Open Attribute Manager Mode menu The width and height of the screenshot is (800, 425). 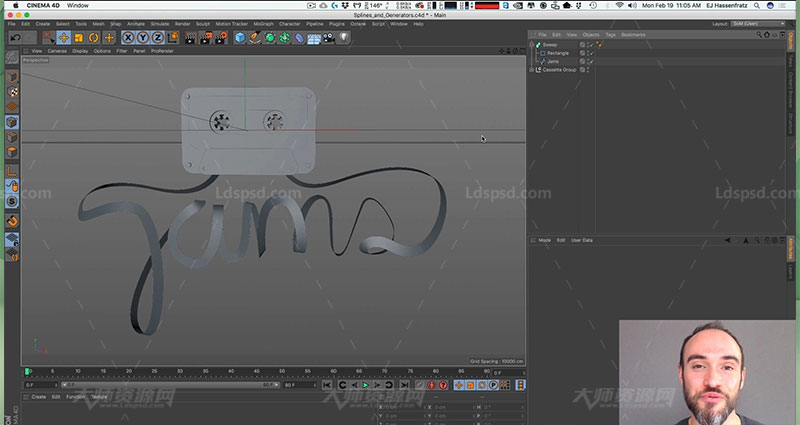coord(544,240)
